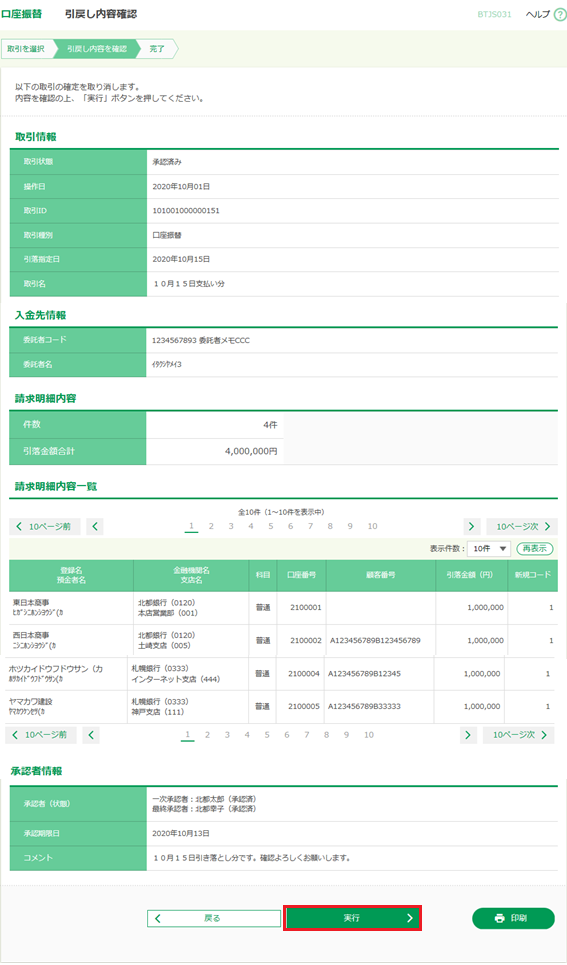Click the 戻る back button
Viewport: 567px width, 965px height.
(214, 918)
